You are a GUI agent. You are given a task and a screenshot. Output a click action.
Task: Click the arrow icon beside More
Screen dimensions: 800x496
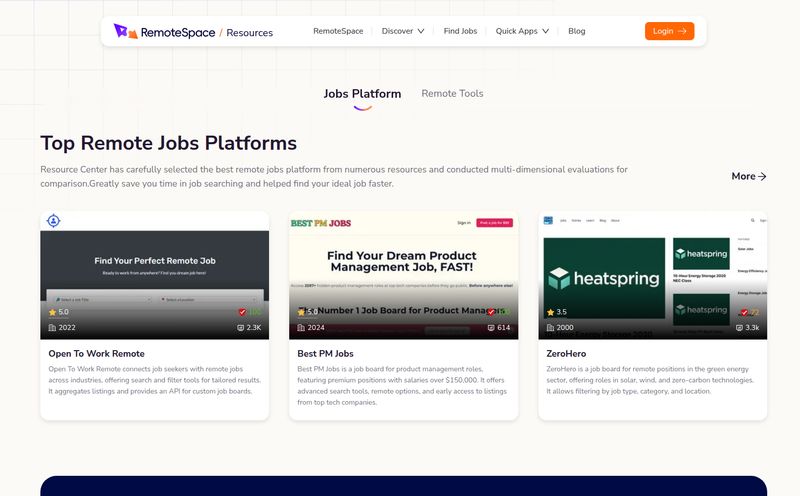pyautogui.click(x=762, y=177)
